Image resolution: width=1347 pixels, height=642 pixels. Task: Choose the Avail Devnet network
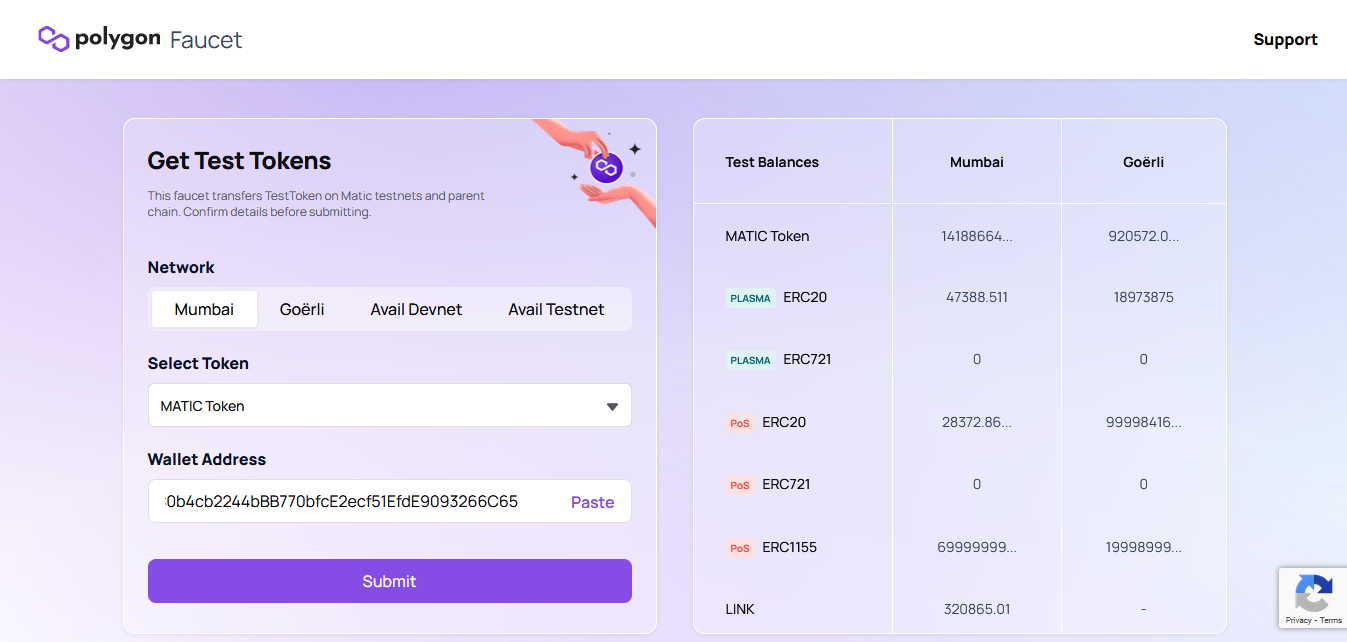pyautogui.click(x=416, y=310)
